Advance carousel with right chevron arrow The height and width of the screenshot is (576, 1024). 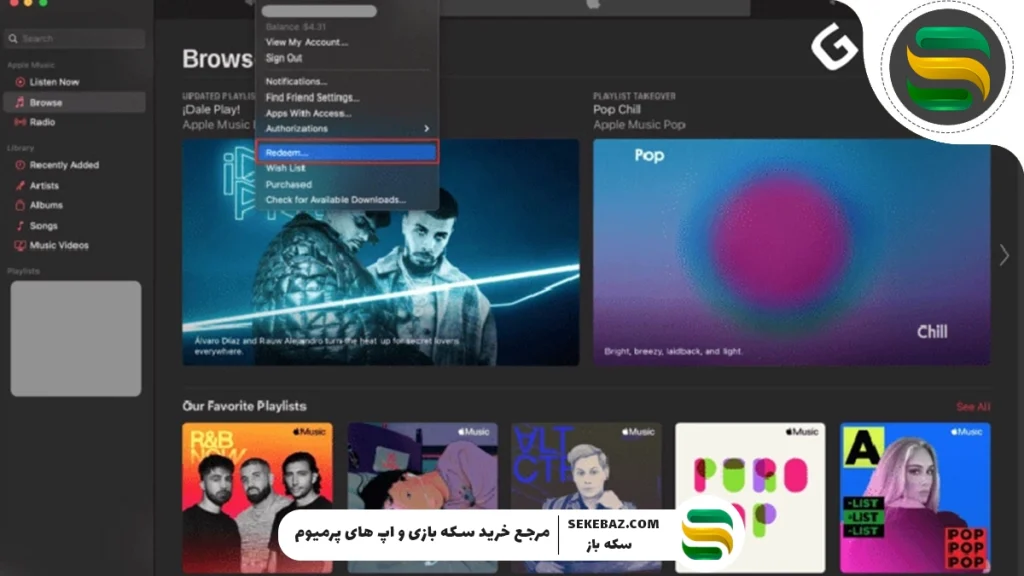[1004, 255]
